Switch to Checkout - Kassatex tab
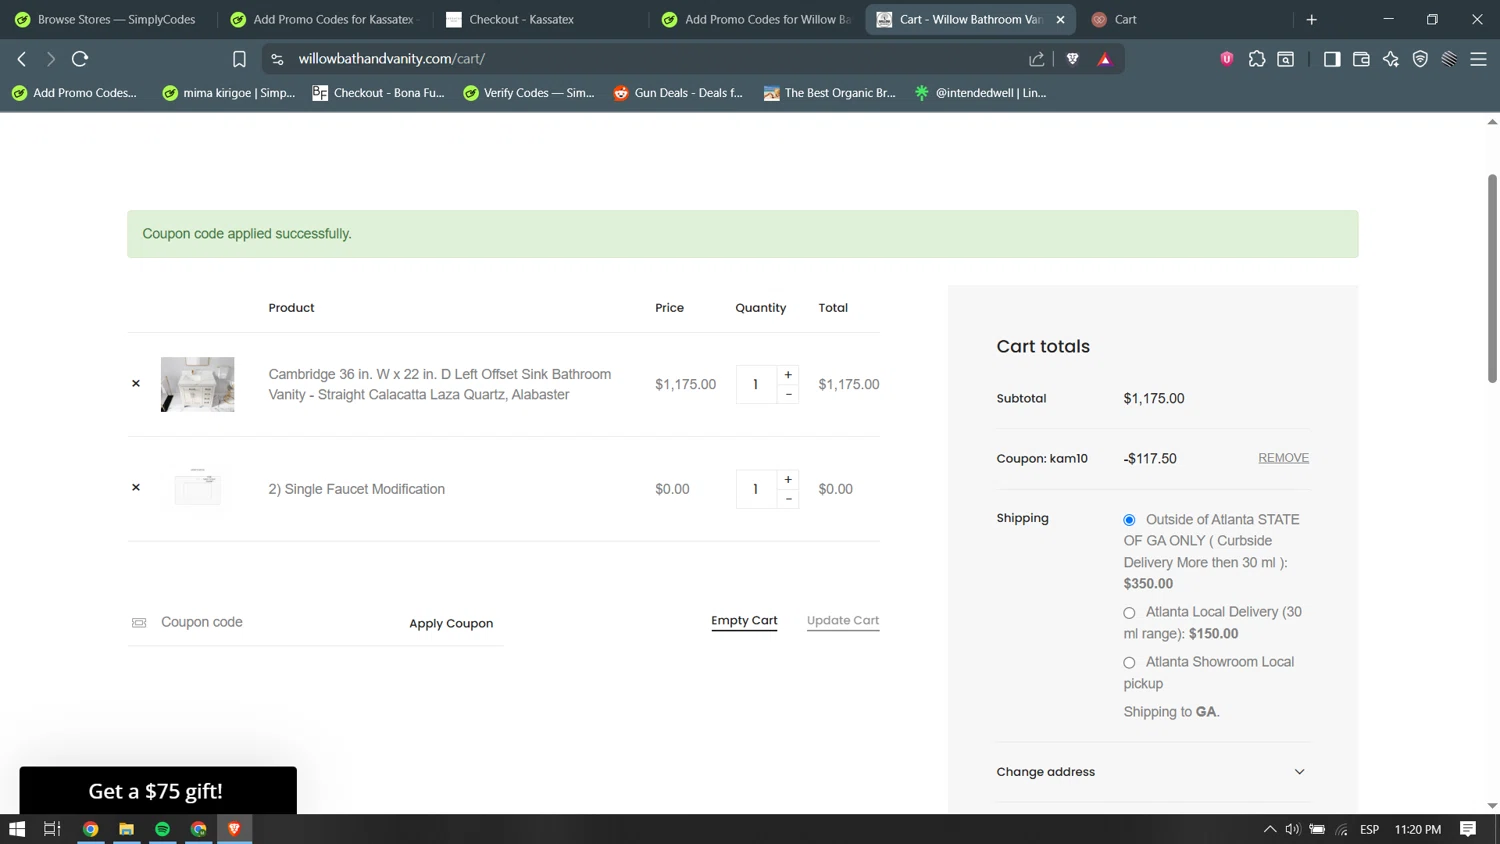Screen dimensions: 1500x844 pyautogui.click(x=540, y=19)
